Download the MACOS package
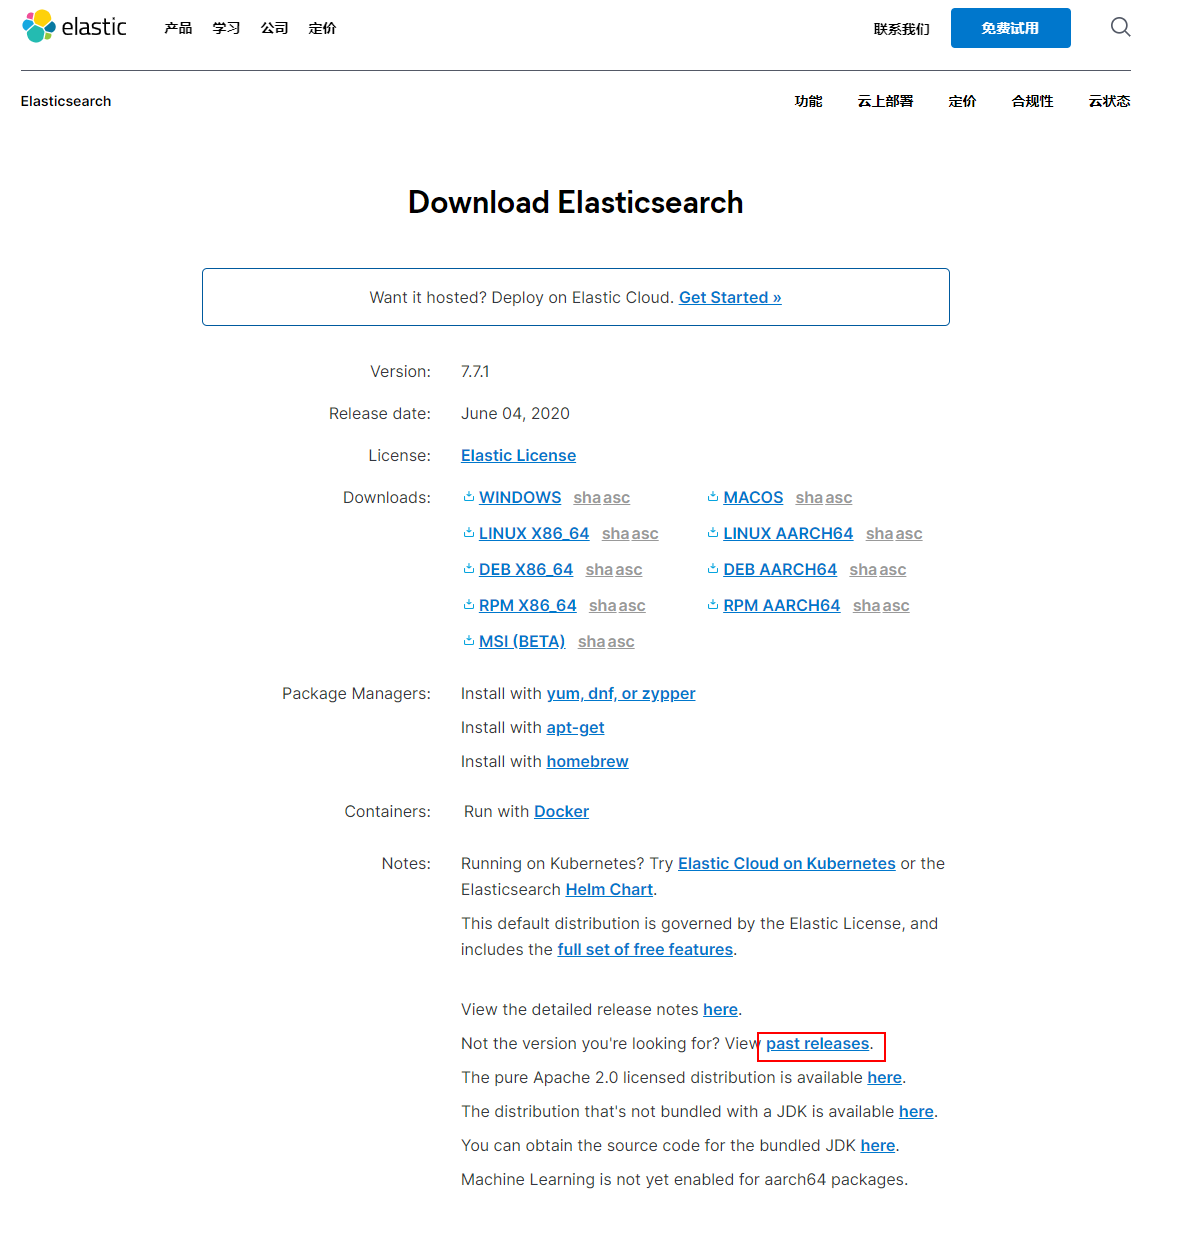Image resolution: width=1199 pixels, height=1243 pixels. [x=753, y=497]
